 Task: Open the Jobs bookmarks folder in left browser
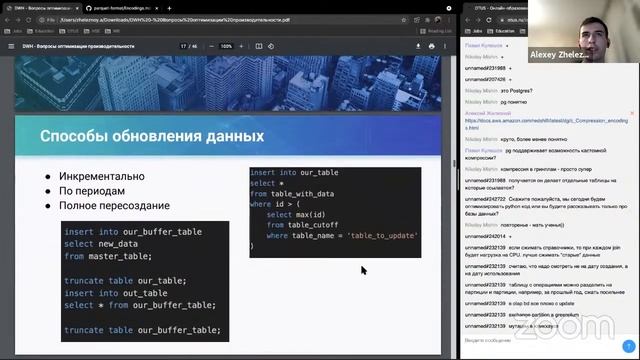click(x=13, y=31)
